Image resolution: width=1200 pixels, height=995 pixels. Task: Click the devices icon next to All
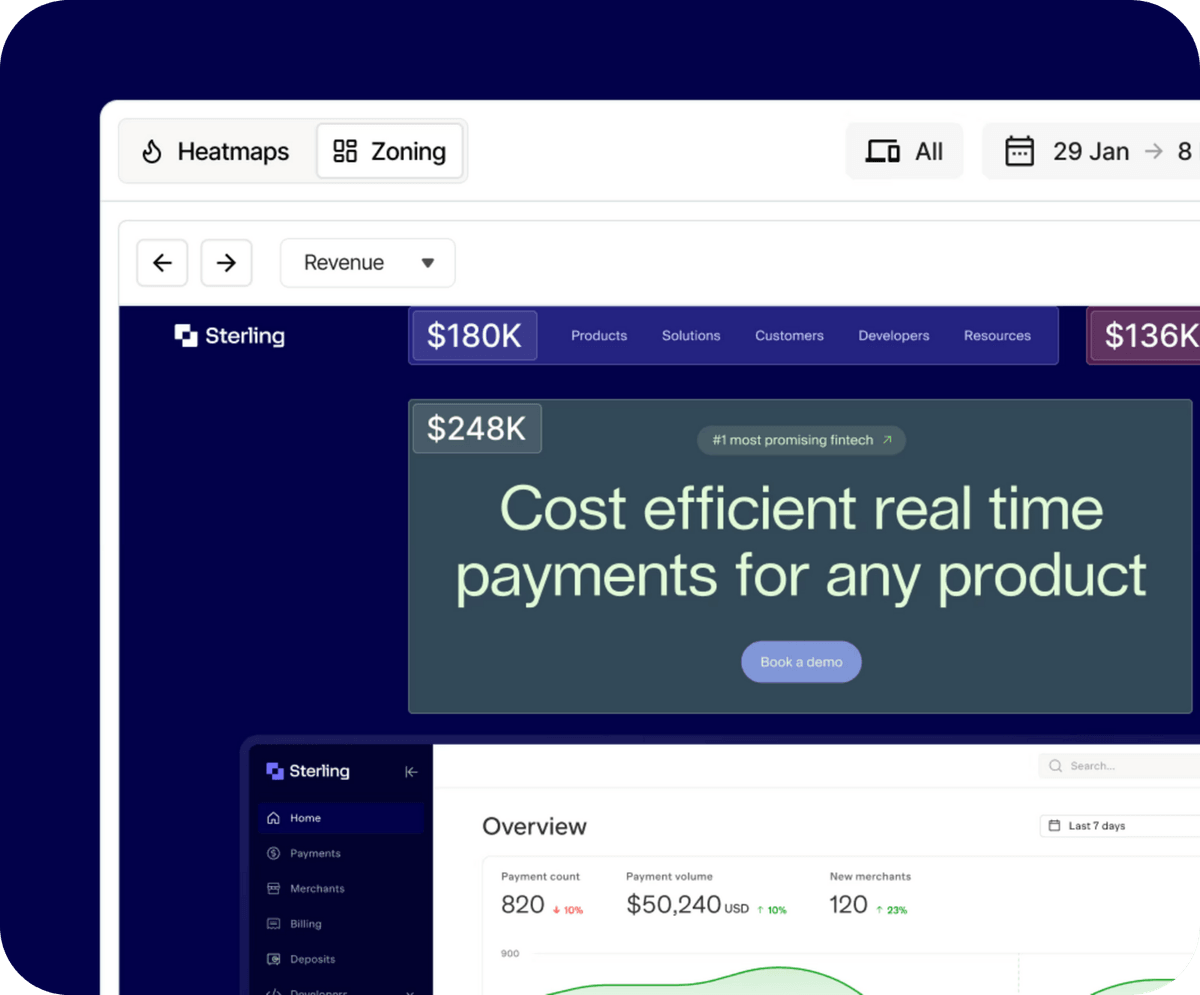(882, 152)
